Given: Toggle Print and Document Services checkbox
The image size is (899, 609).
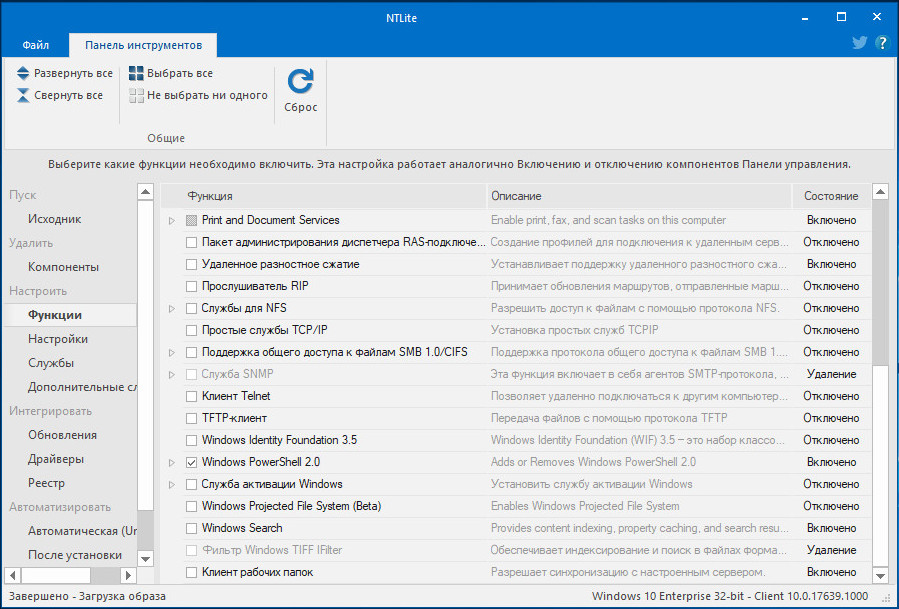Looking at the screenshot, I should [x=191, y=220].
